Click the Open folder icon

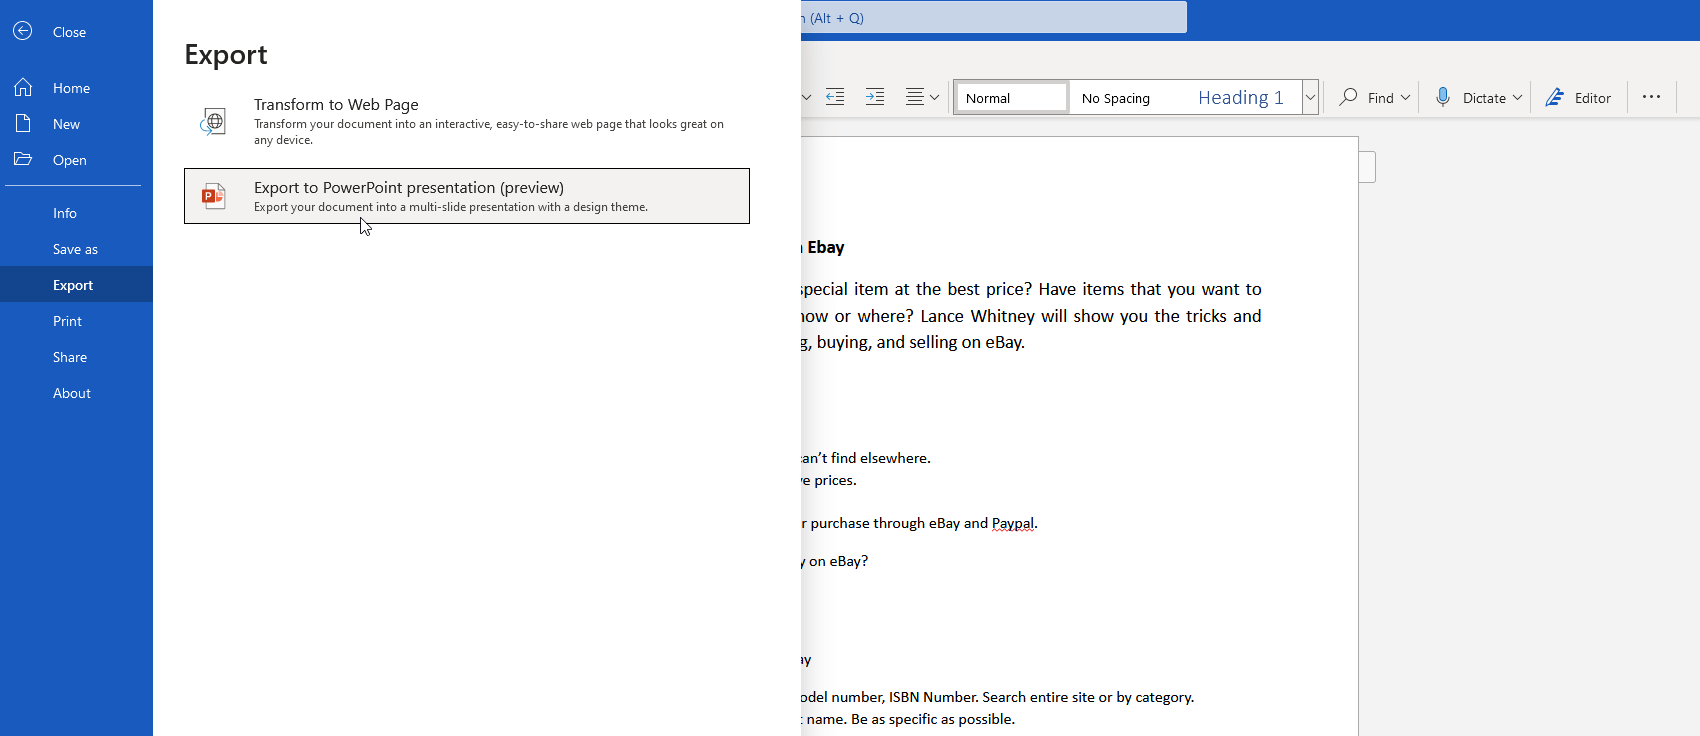click(23, 160)
